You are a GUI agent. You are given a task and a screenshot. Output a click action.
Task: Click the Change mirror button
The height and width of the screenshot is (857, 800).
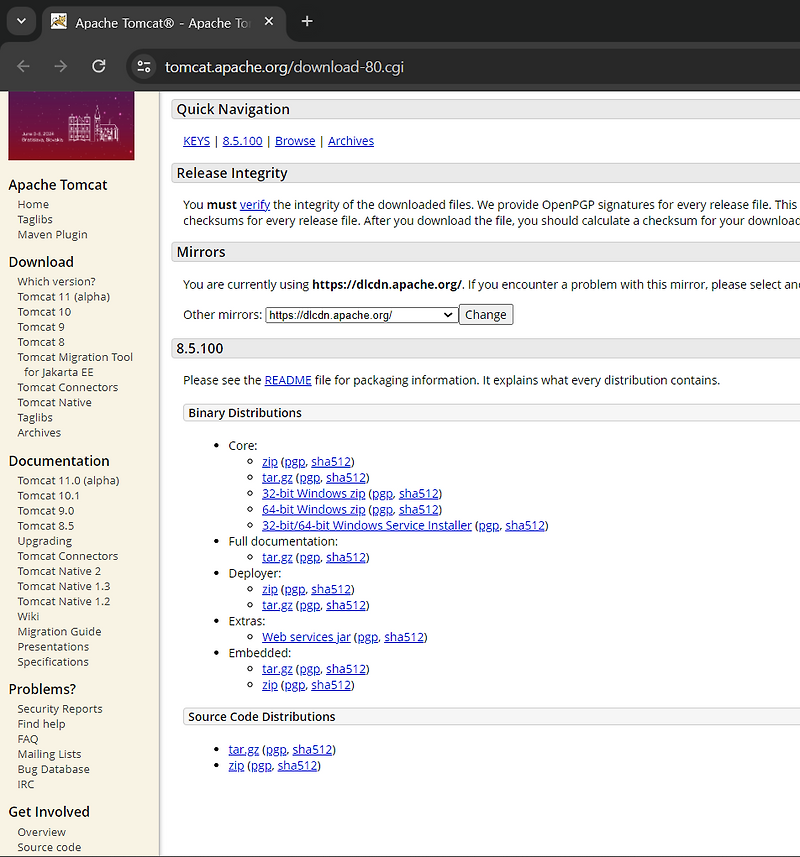point(486,315)
